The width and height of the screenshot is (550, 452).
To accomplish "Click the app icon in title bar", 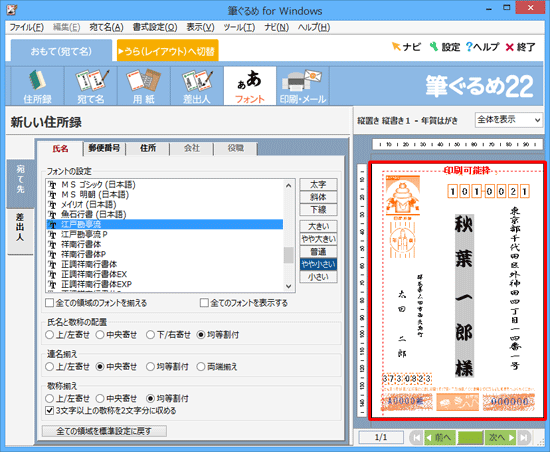I will (x=12, y=10).
